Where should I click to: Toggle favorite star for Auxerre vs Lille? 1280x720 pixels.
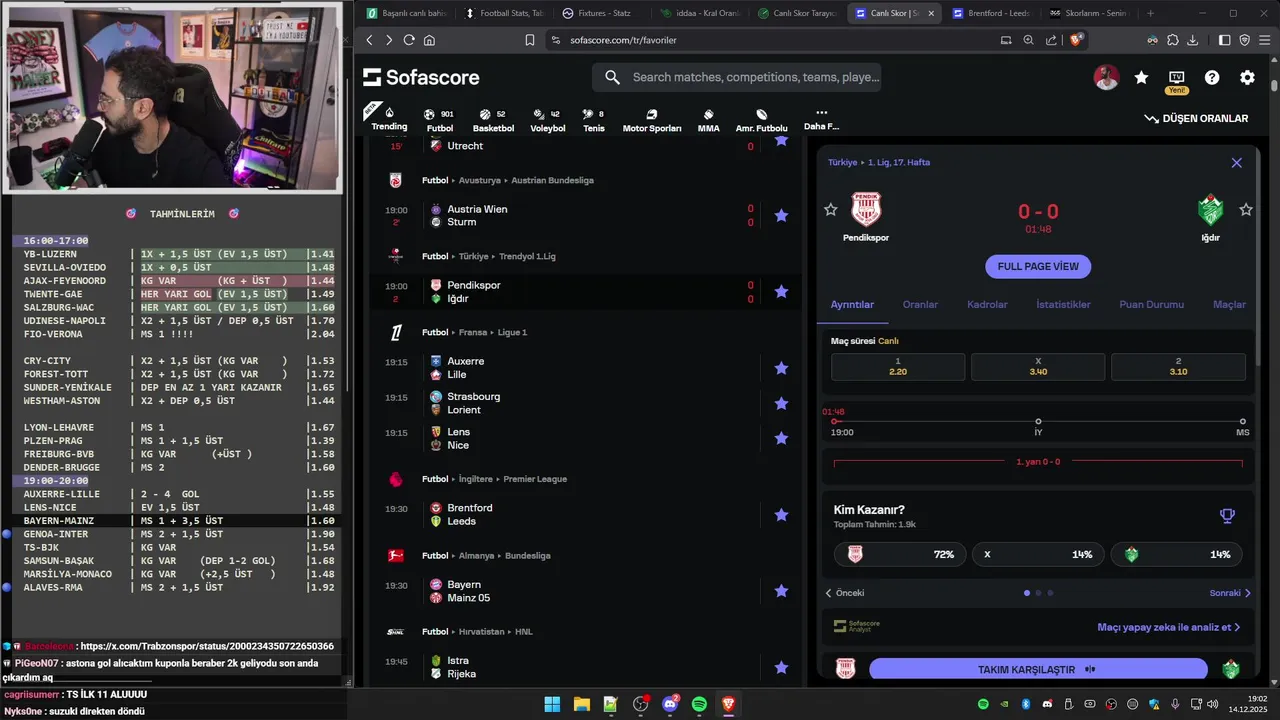pyautogui.click(x=781, y=368)
